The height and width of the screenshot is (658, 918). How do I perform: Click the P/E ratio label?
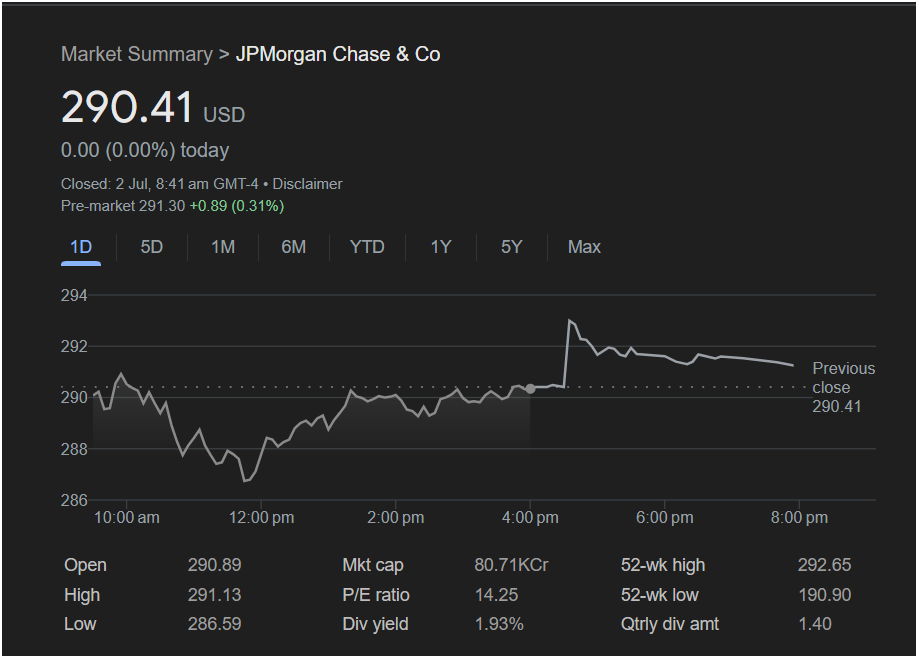point(376,595)
